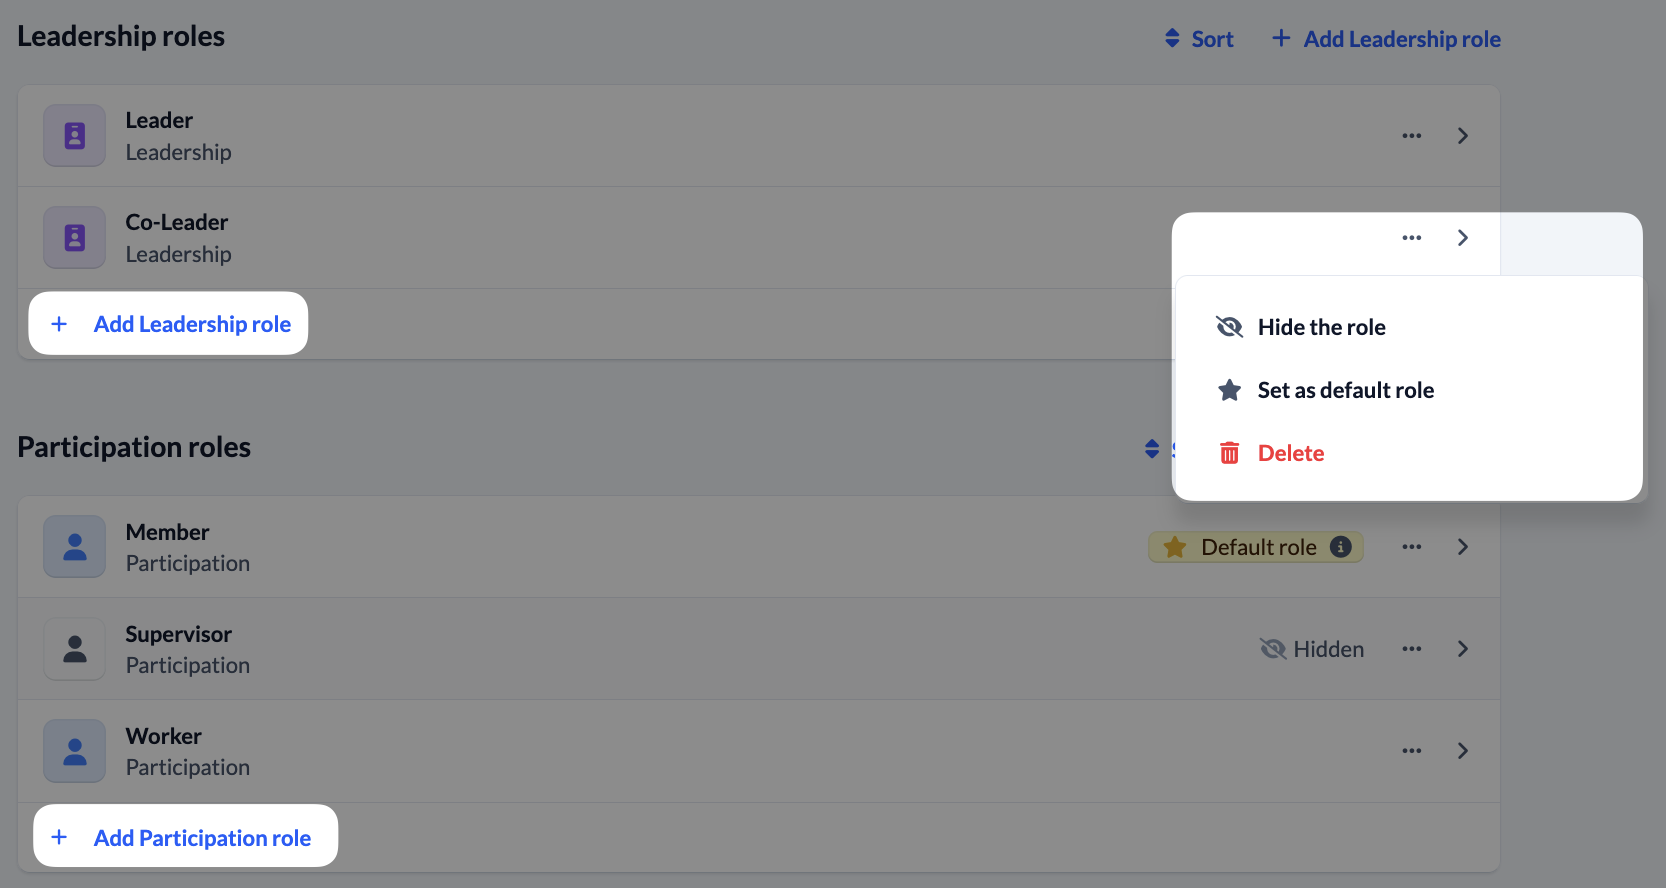Click the Supervisor role person icon
This screenshot has width=1666, height=888.
pyautogui.click(x=75, y=649)
